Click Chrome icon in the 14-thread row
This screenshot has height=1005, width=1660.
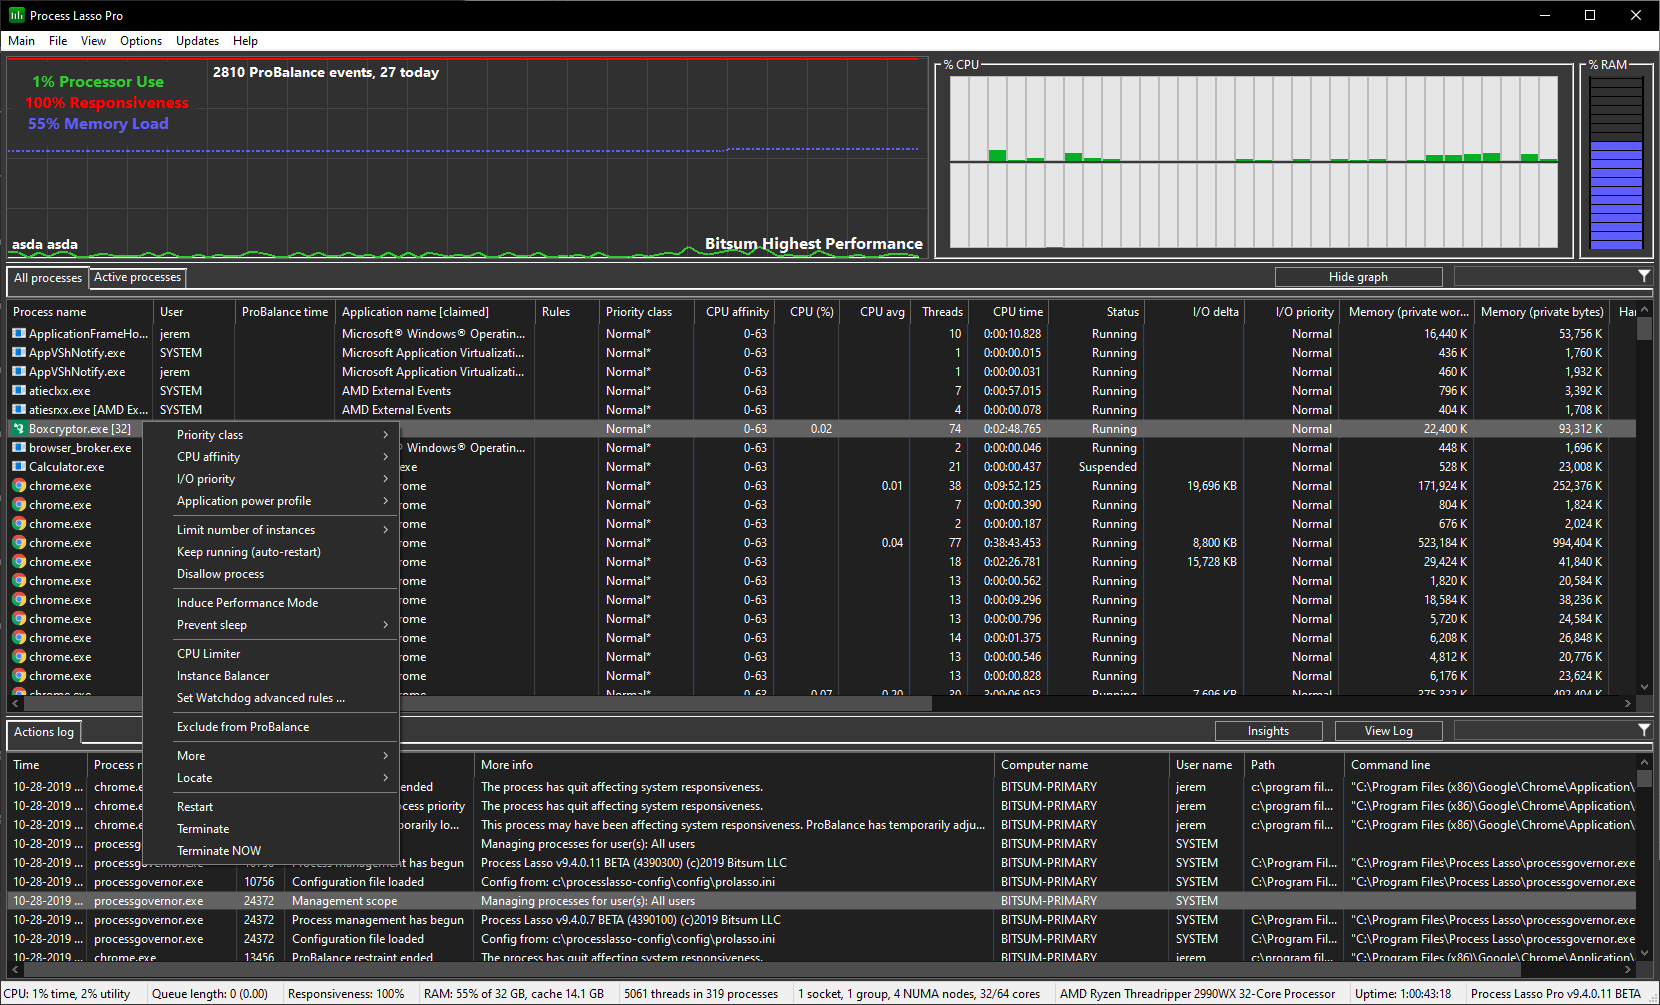[x=19, y=638]
